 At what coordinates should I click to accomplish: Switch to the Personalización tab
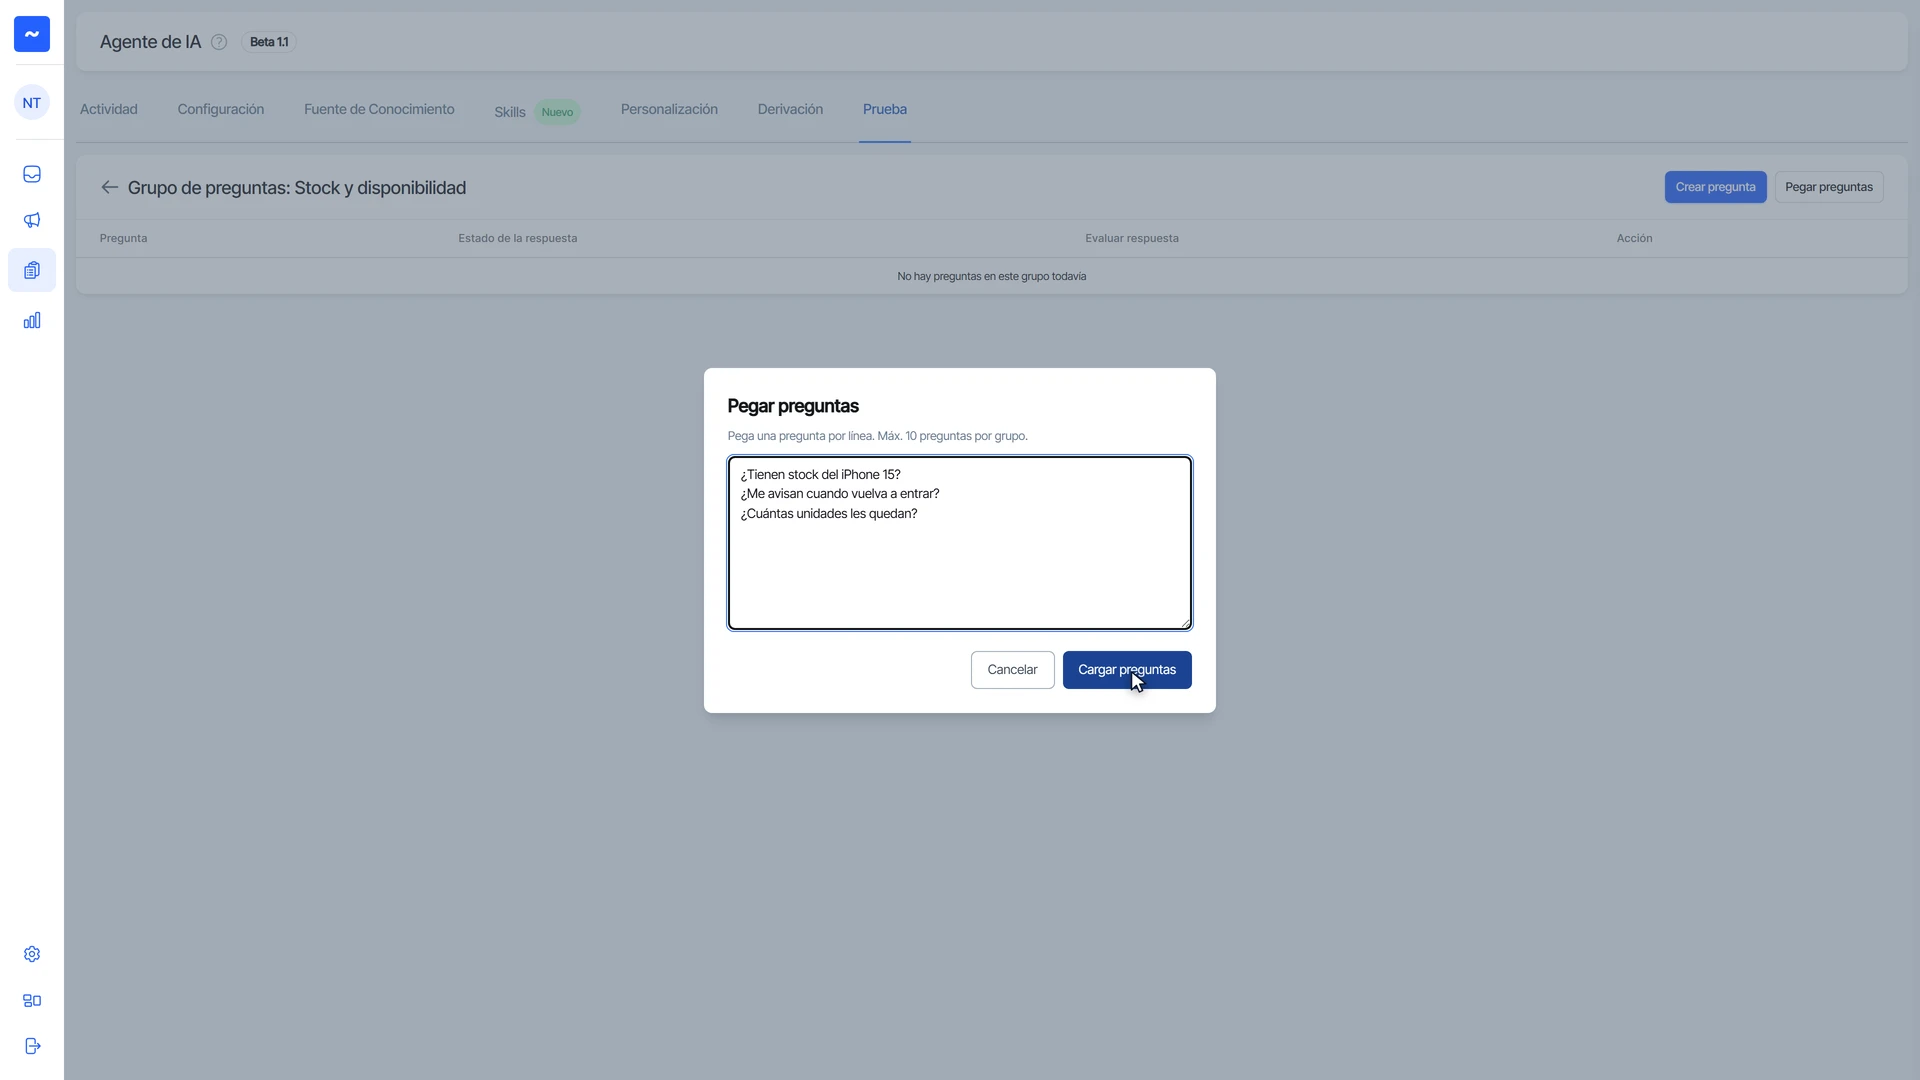(x=669, y=109)
